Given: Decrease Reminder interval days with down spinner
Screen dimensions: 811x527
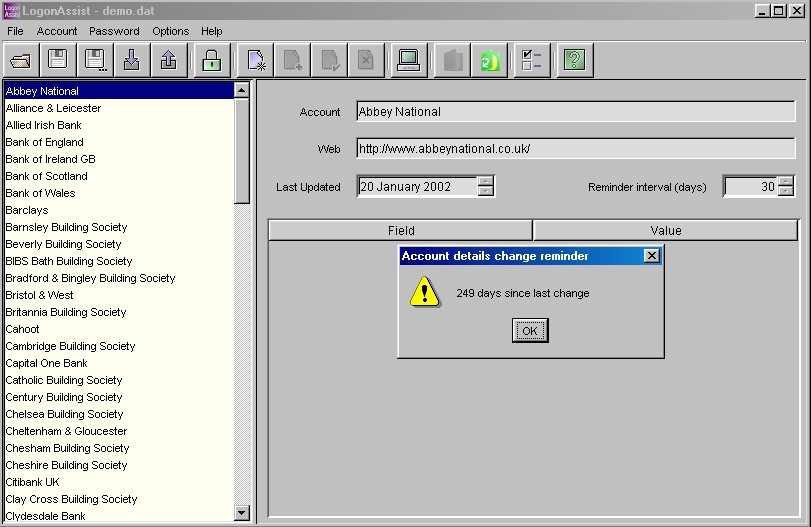Looking at the screenshot, I should point(786,191).
